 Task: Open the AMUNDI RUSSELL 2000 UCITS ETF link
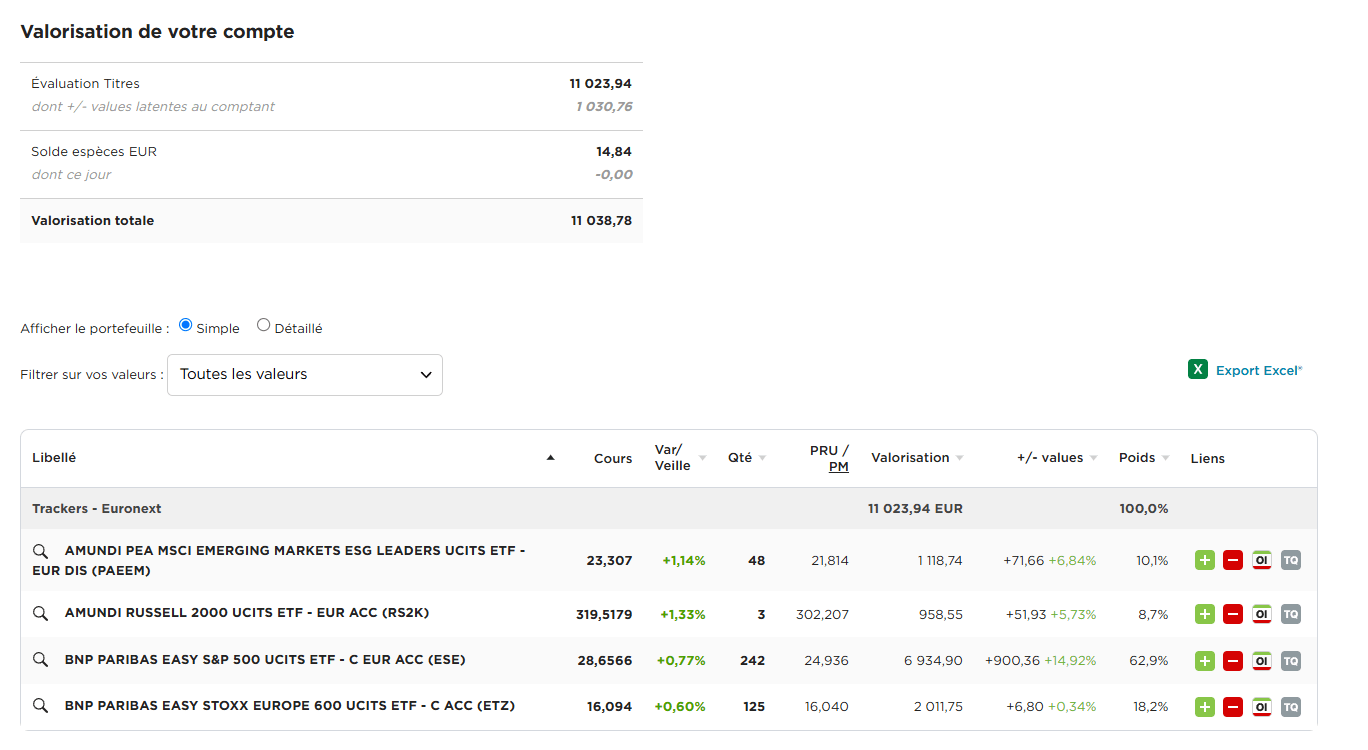click(x=247, y=613)
